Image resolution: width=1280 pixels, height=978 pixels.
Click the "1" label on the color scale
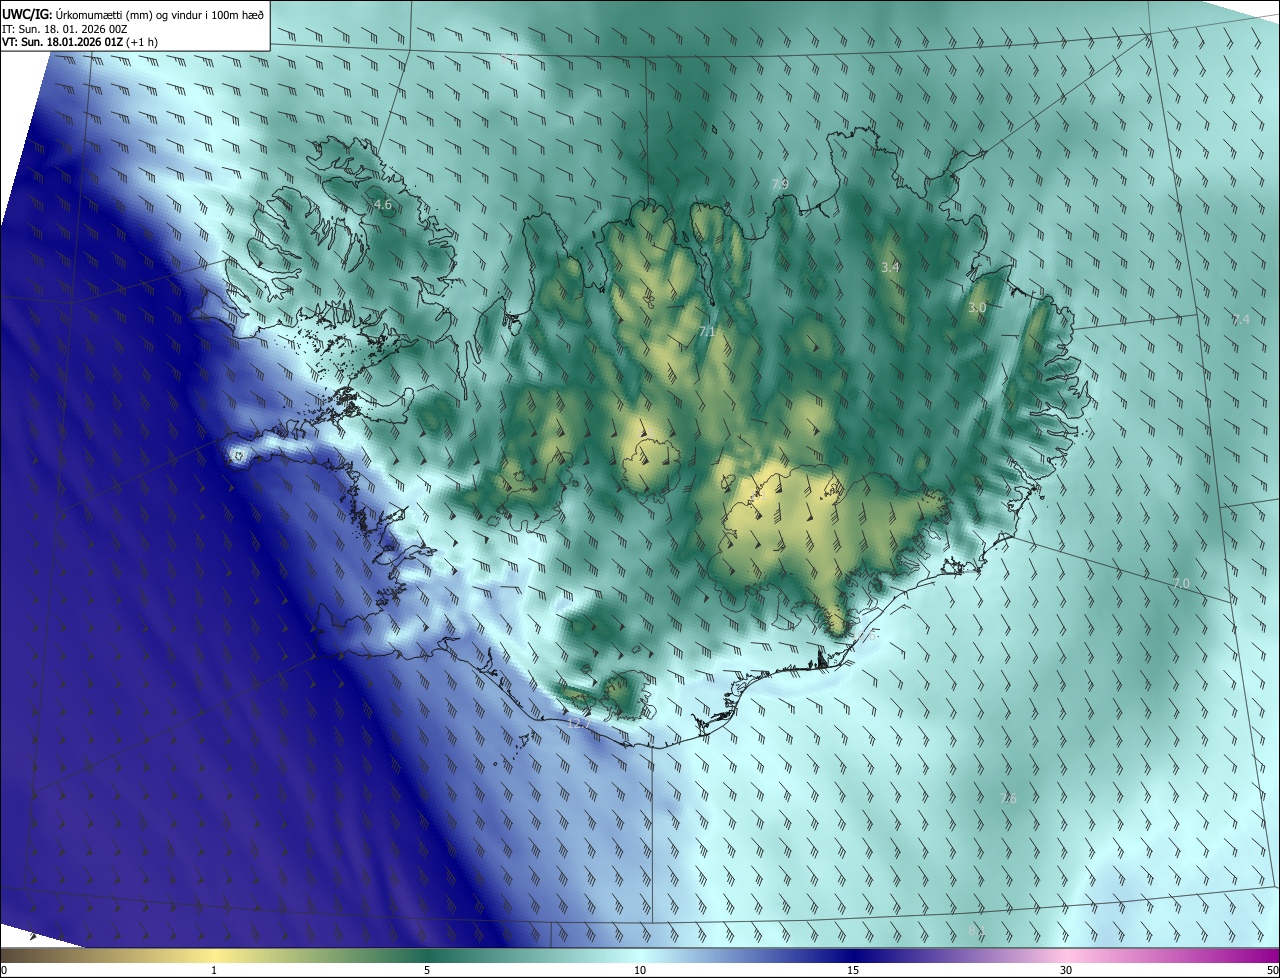[x=214, y=970]
